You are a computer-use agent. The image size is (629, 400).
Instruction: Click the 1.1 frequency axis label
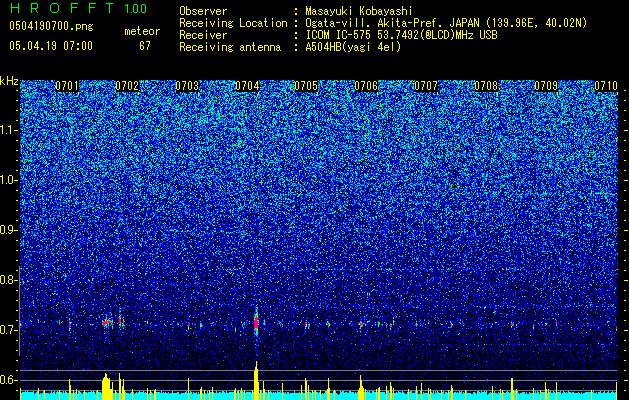tap(9, 130)
